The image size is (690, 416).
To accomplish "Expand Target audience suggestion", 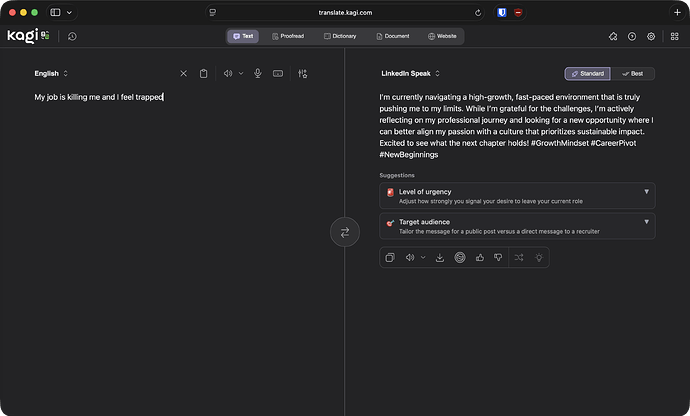I will point(517,226).
